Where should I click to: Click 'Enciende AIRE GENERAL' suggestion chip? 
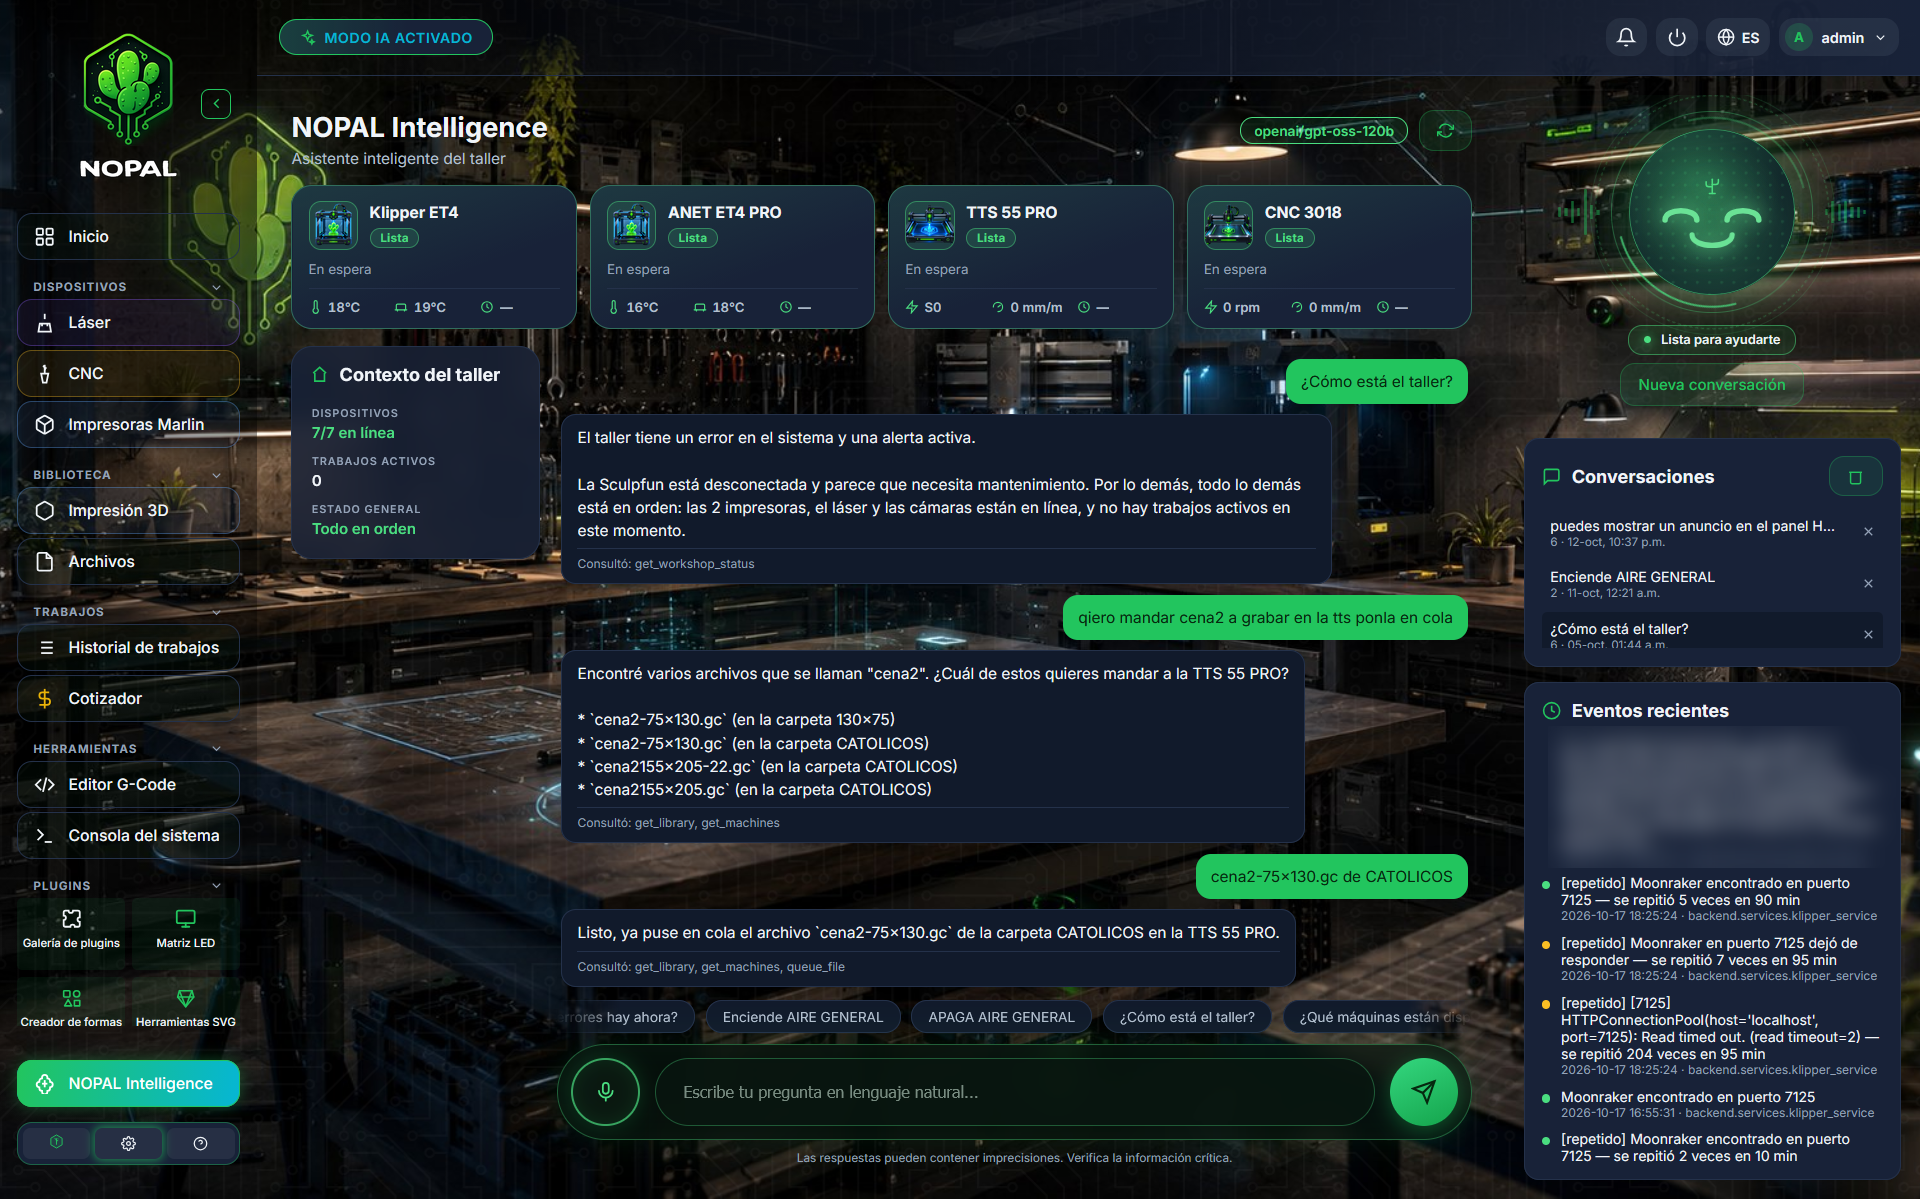coord(803,1017)
